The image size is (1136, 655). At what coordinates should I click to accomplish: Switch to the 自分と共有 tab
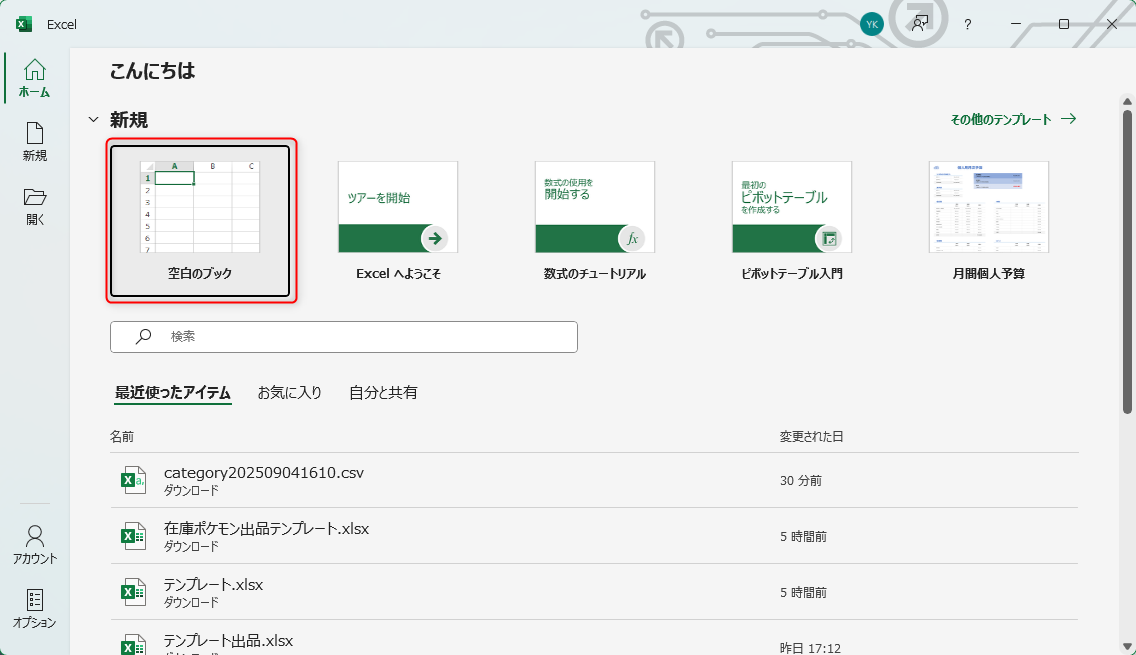coord(383,393)
